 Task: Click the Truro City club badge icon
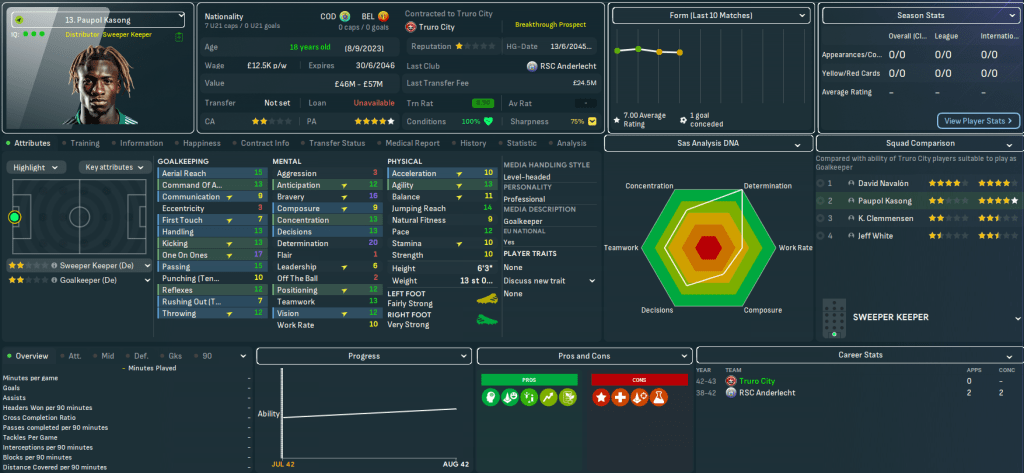point(410,27)
